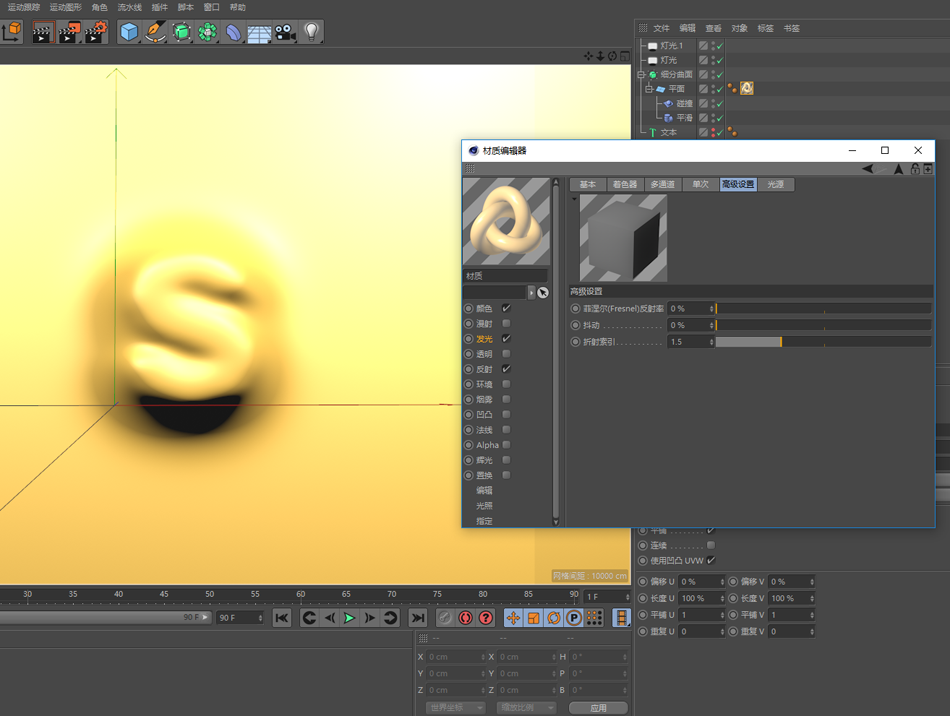Toggle the 颜色 channel checkbox

(x=507, y=308)
